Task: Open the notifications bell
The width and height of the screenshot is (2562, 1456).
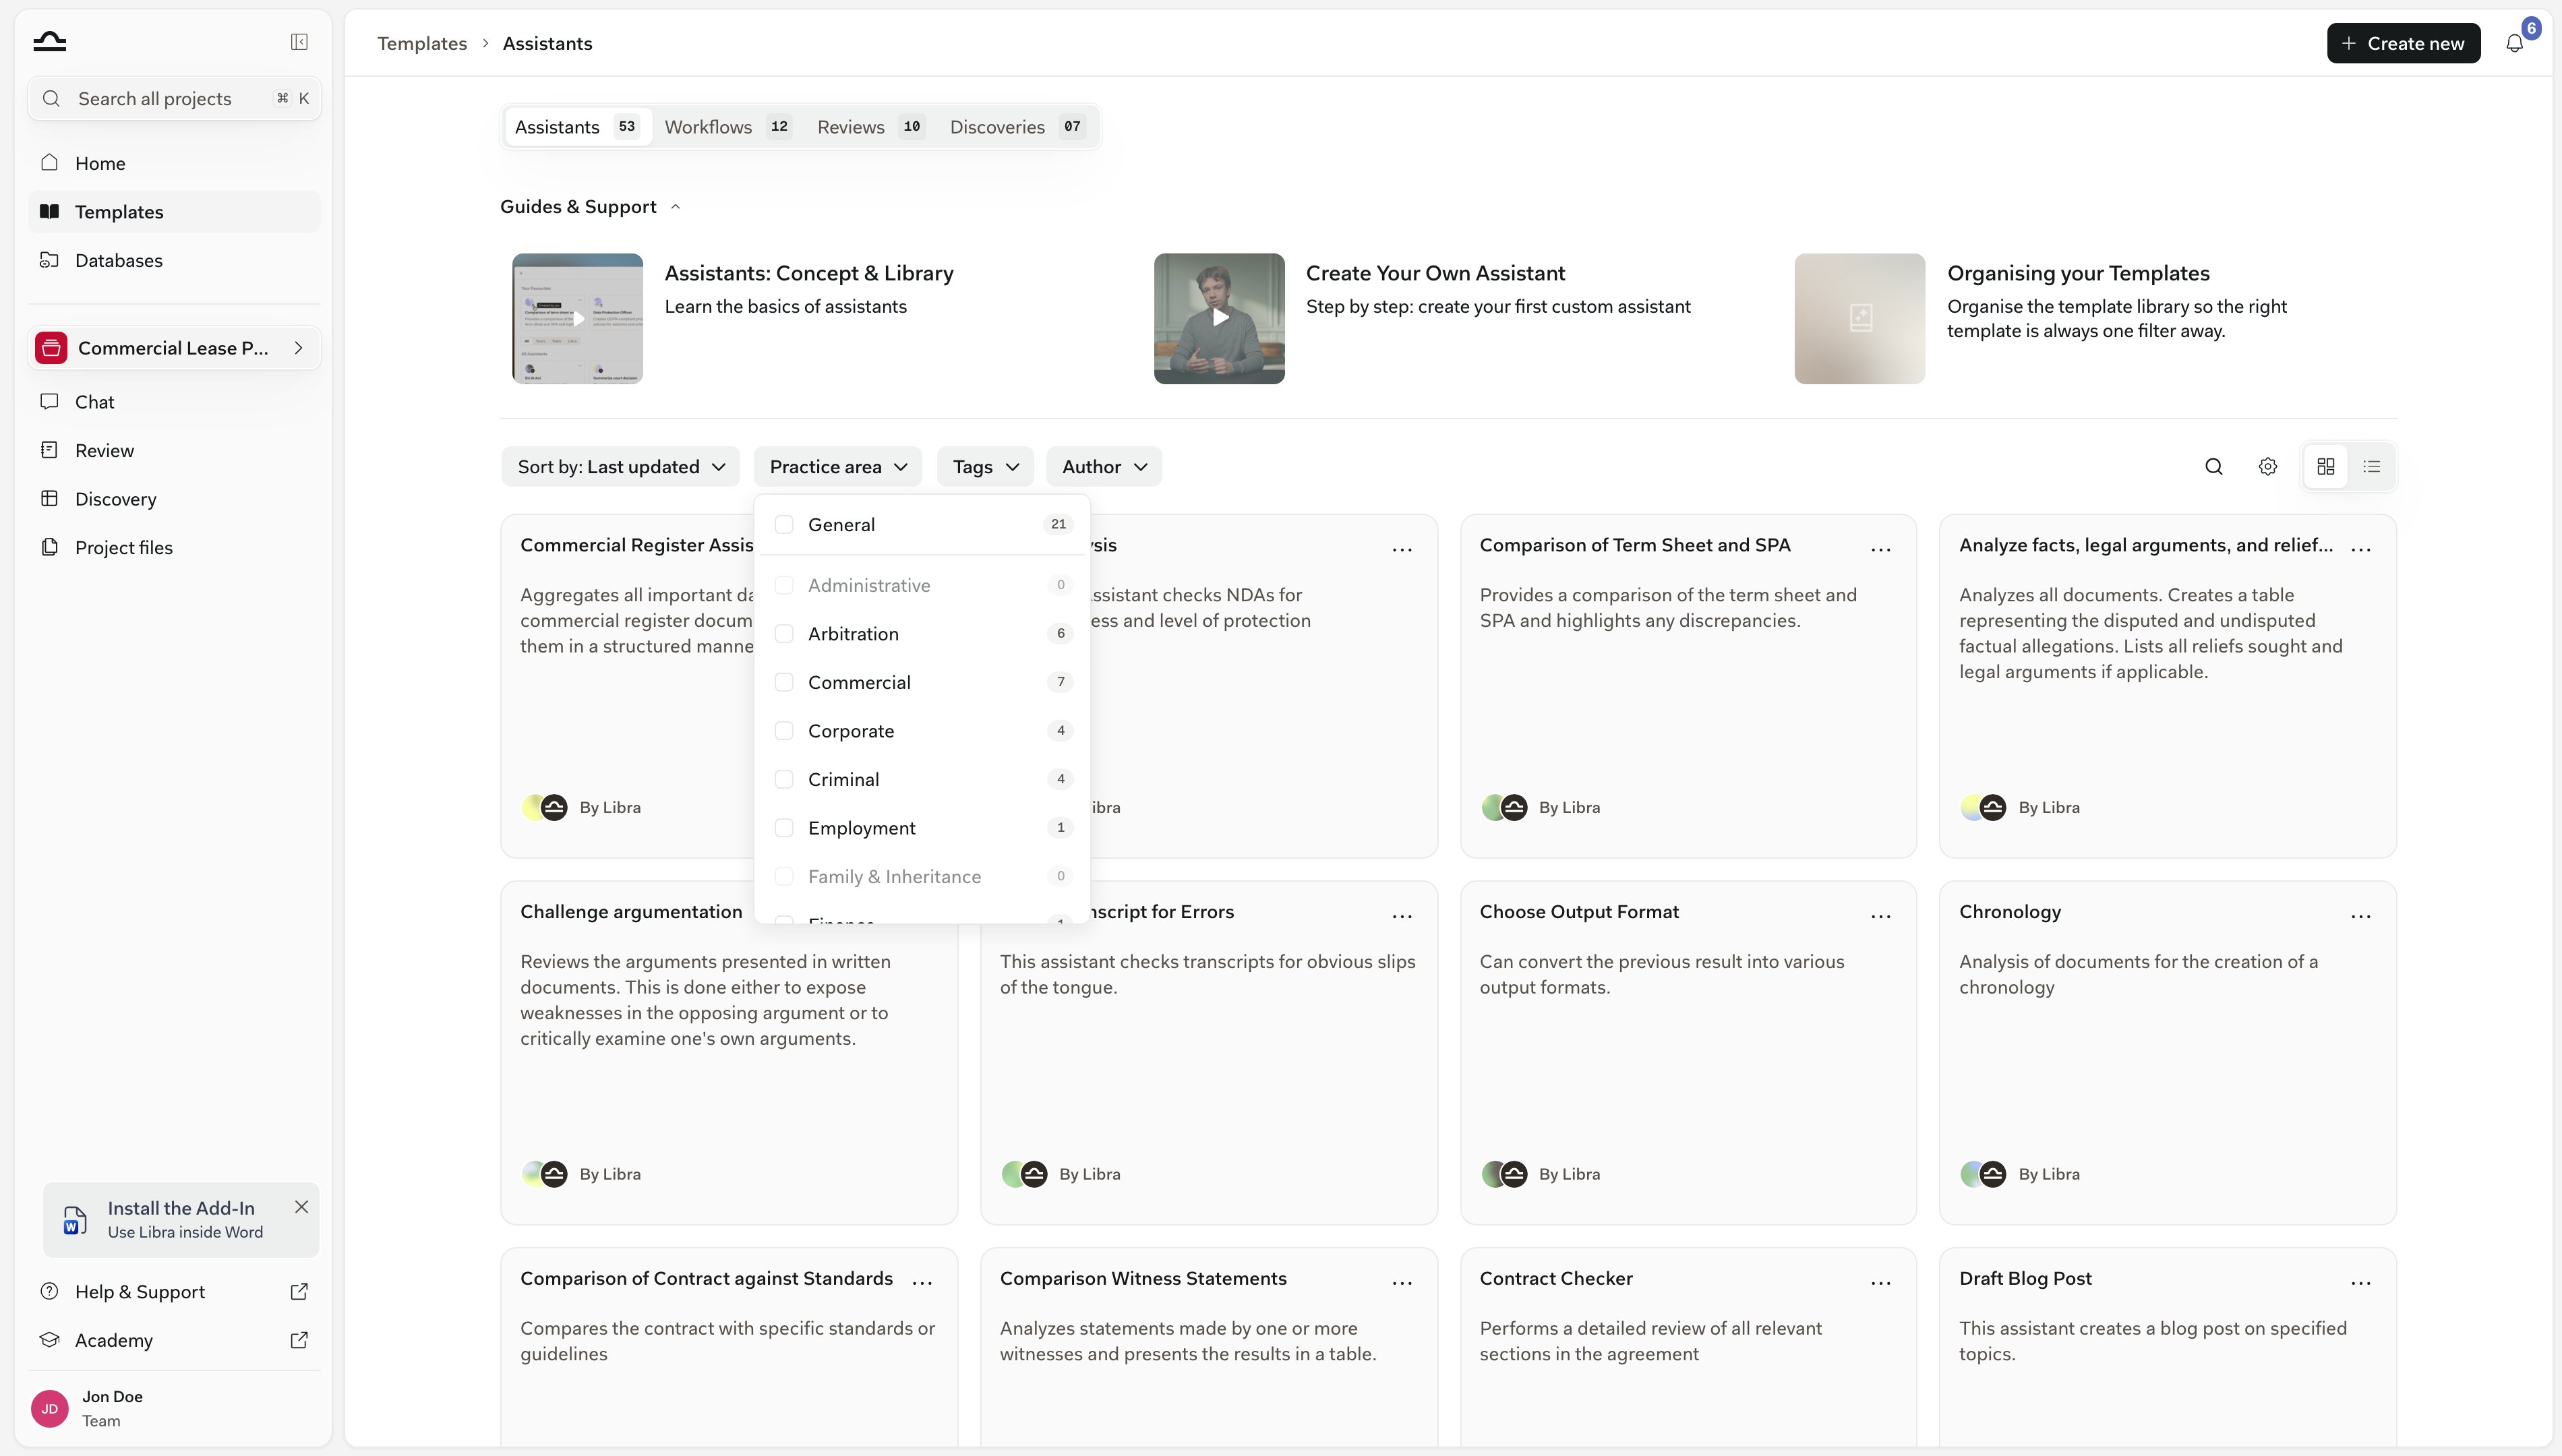Action: point(2514,43)
